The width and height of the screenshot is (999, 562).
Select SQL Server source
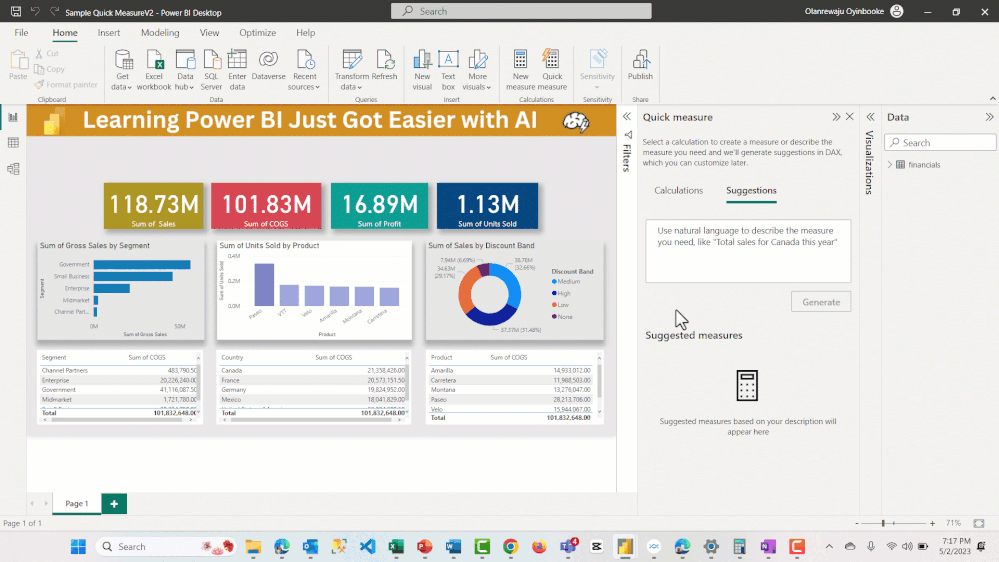coord(212,60)
